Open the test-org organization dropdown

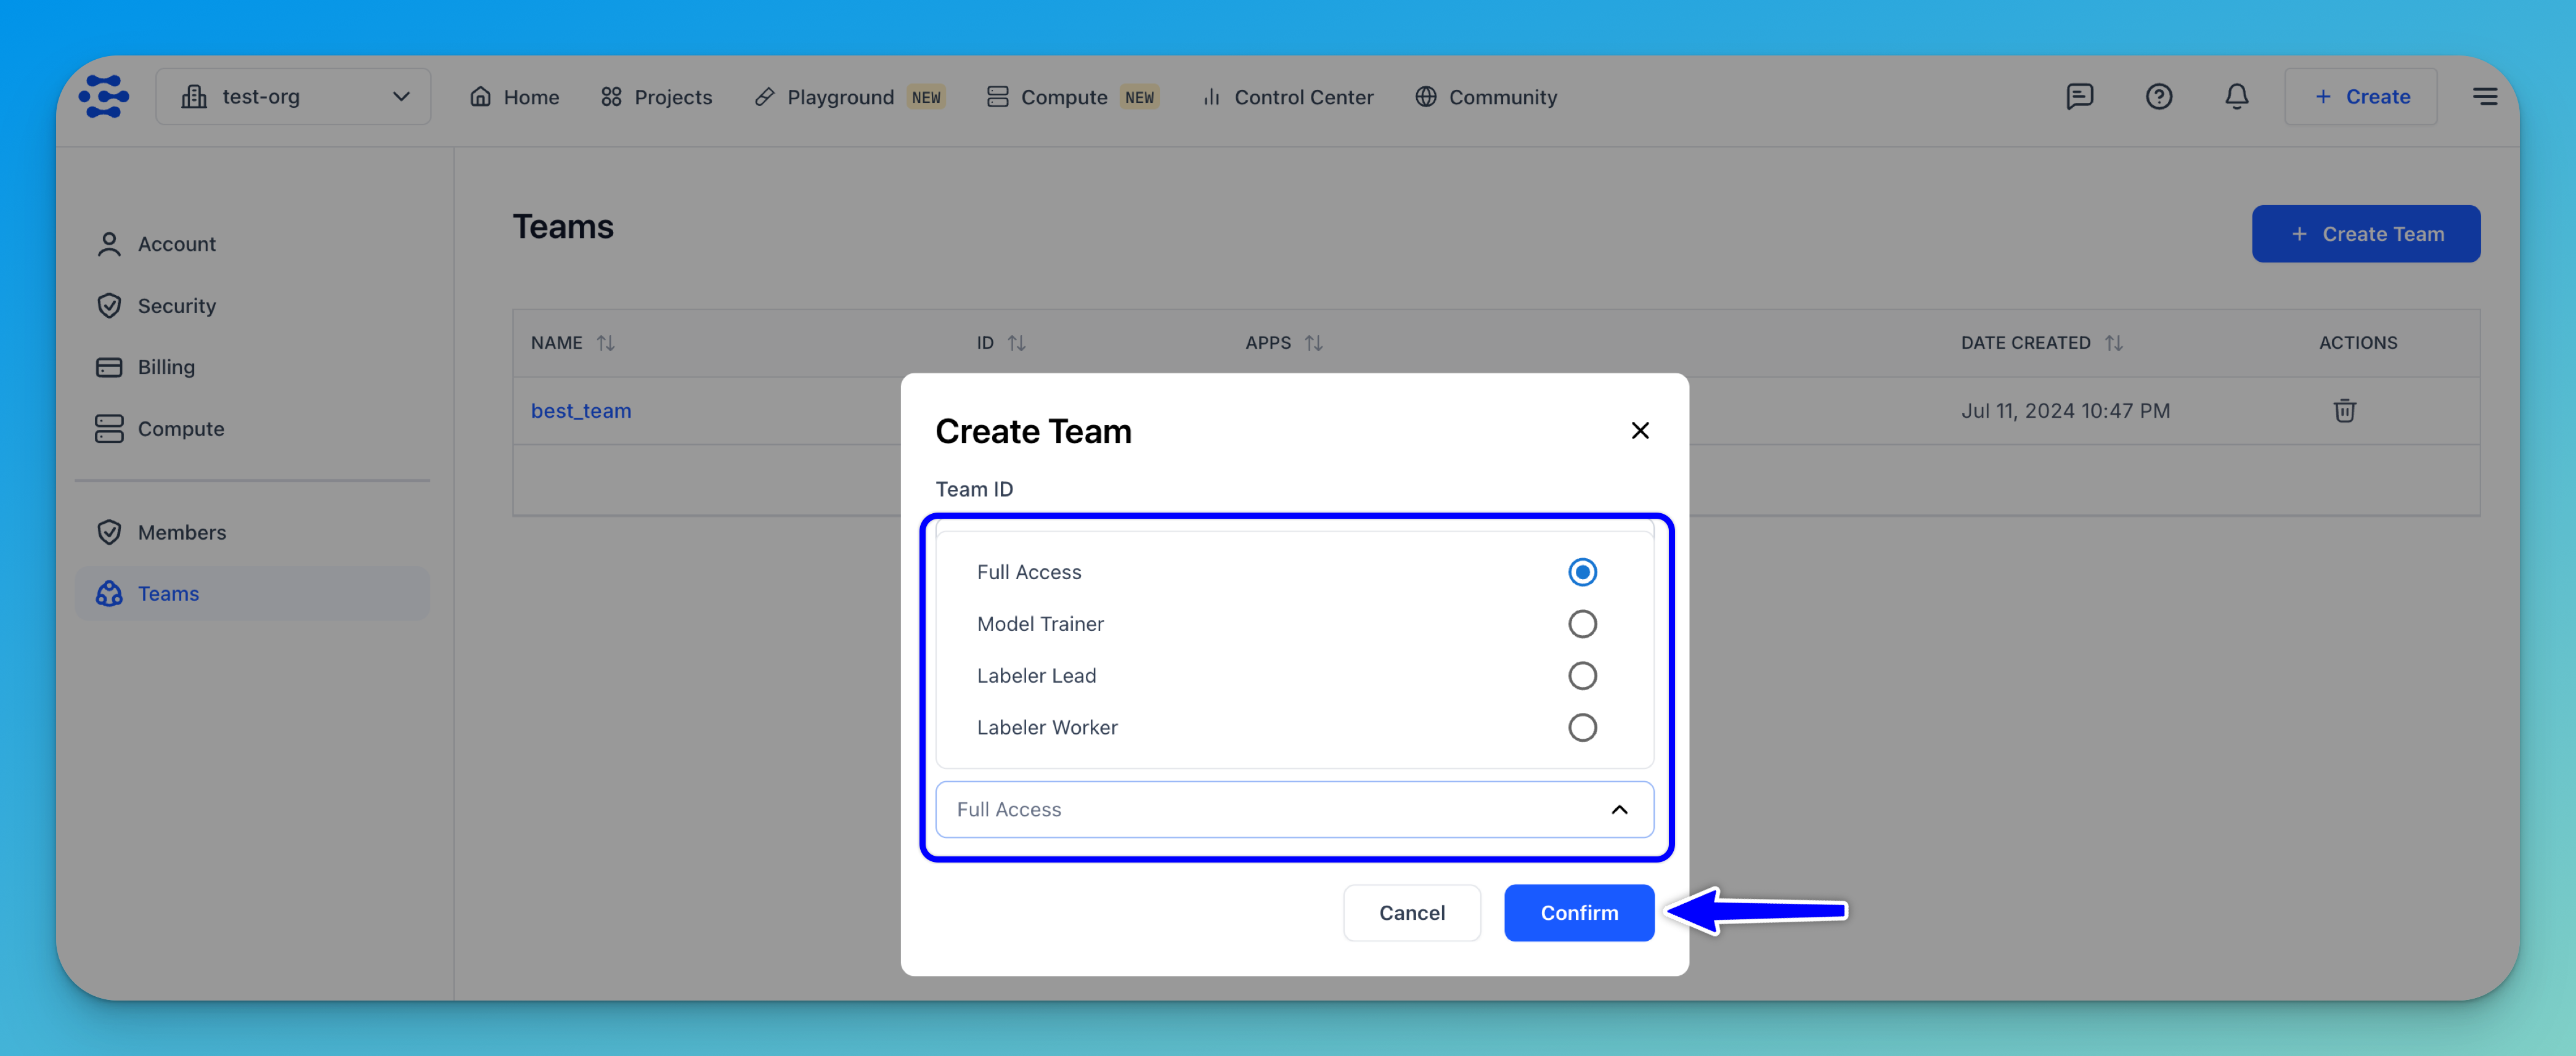[293, 96]
